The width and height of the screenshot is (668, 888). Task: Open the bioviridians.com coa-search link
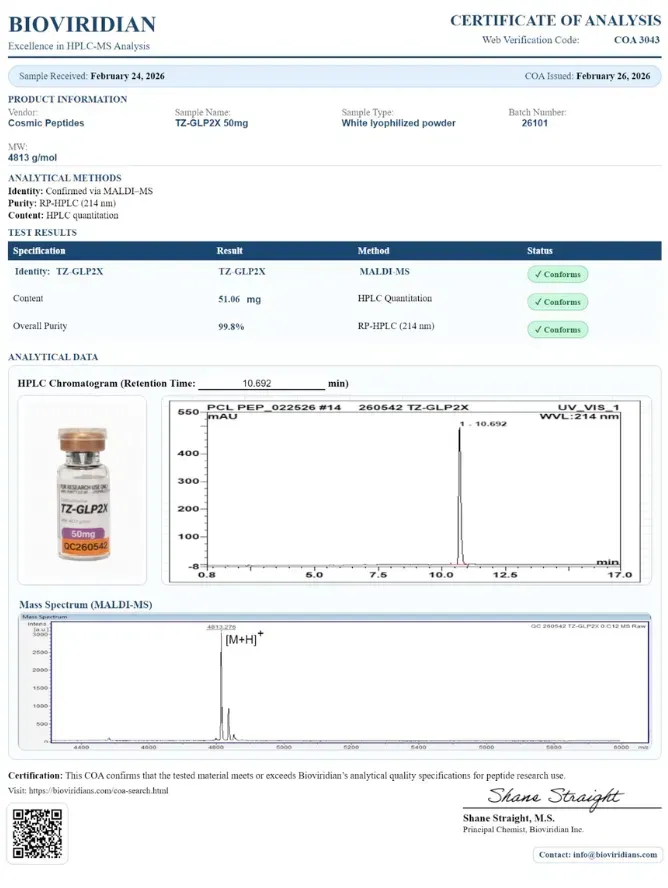click(99, 791)
